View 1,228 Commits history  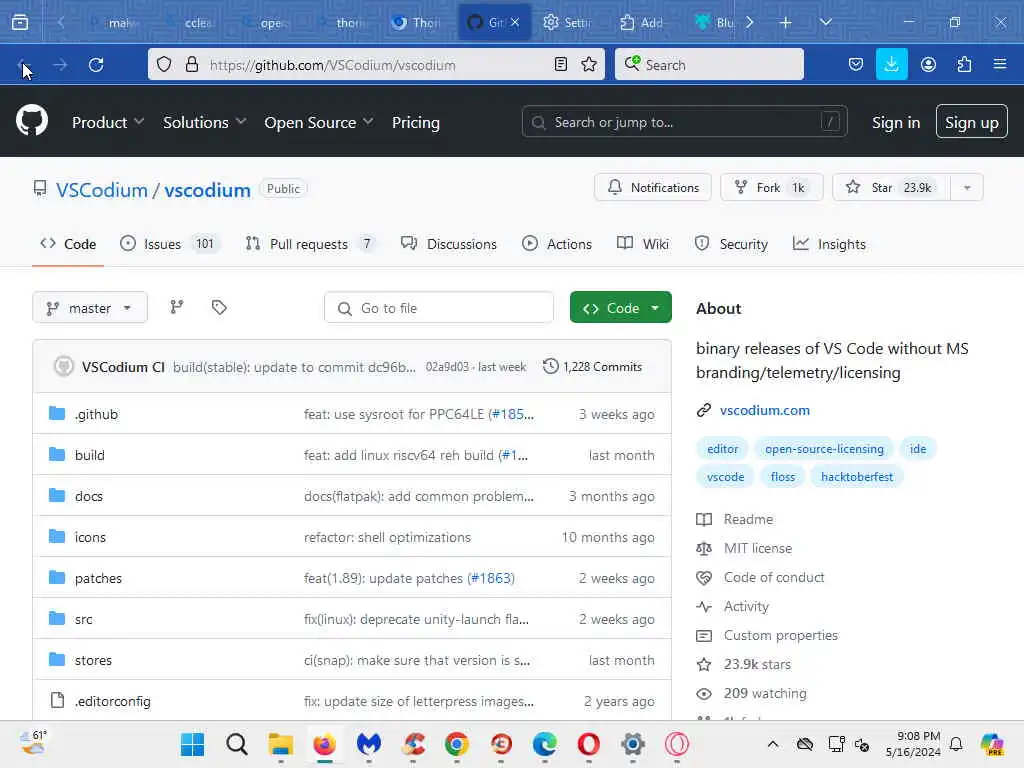click(592, 366)
